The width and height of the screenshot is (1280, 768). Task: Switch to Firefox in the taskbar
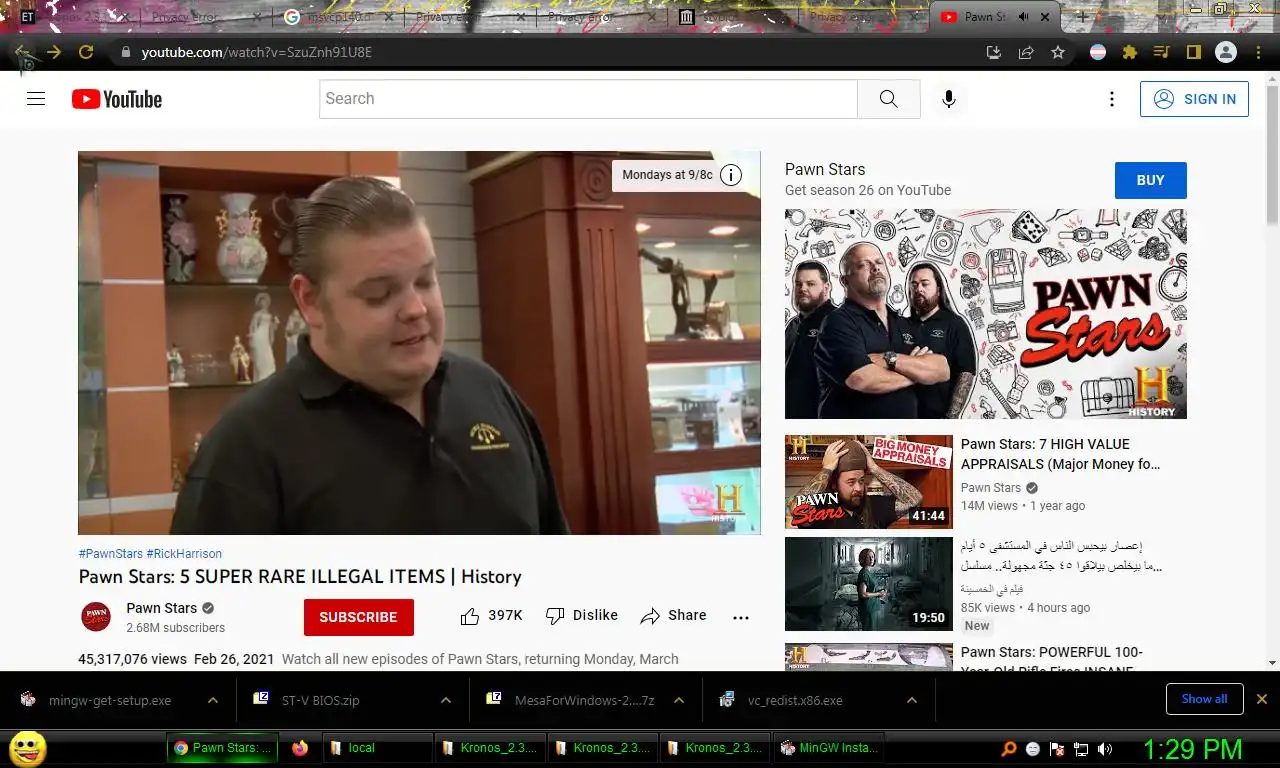click(300, 748)
